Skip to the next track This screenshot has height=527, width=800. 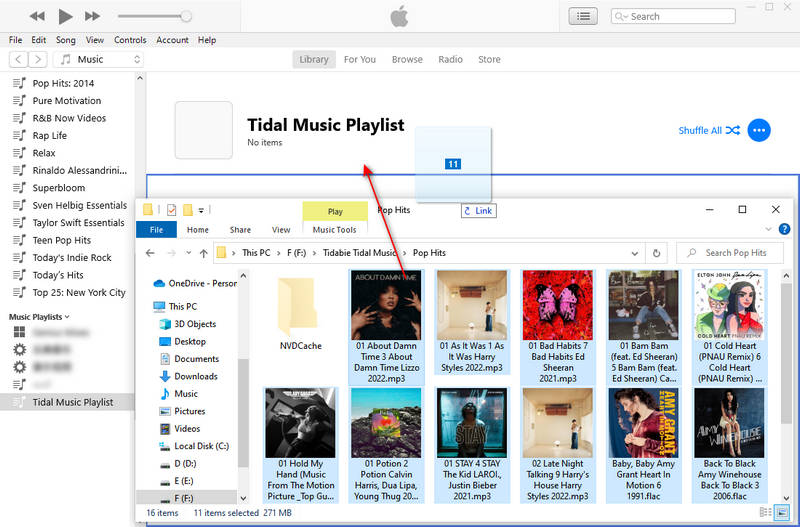click(x=92, y=16)
